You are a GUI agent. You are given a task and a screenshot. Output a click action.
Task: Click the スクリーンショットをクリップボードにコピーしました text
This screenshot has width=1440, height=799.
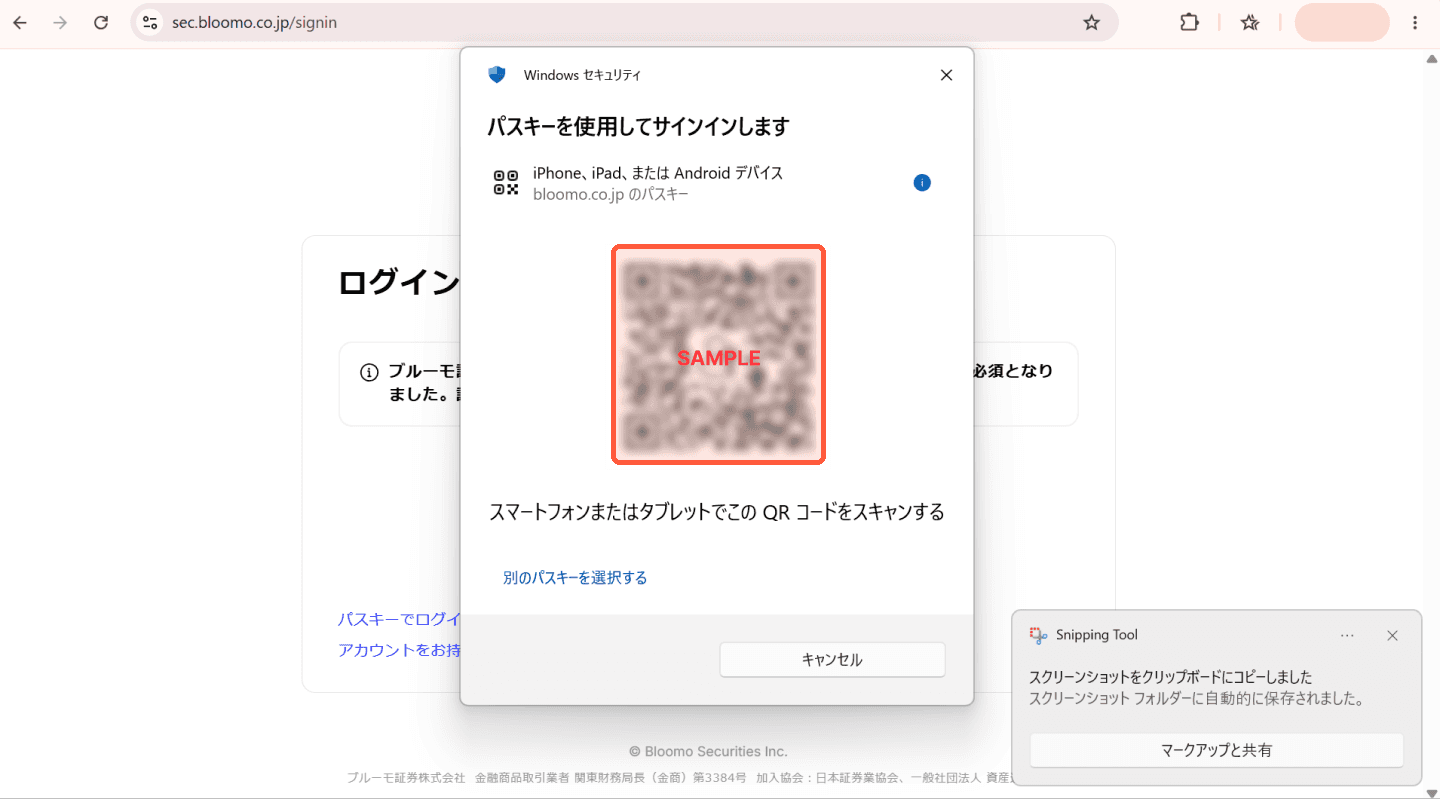1170,677
